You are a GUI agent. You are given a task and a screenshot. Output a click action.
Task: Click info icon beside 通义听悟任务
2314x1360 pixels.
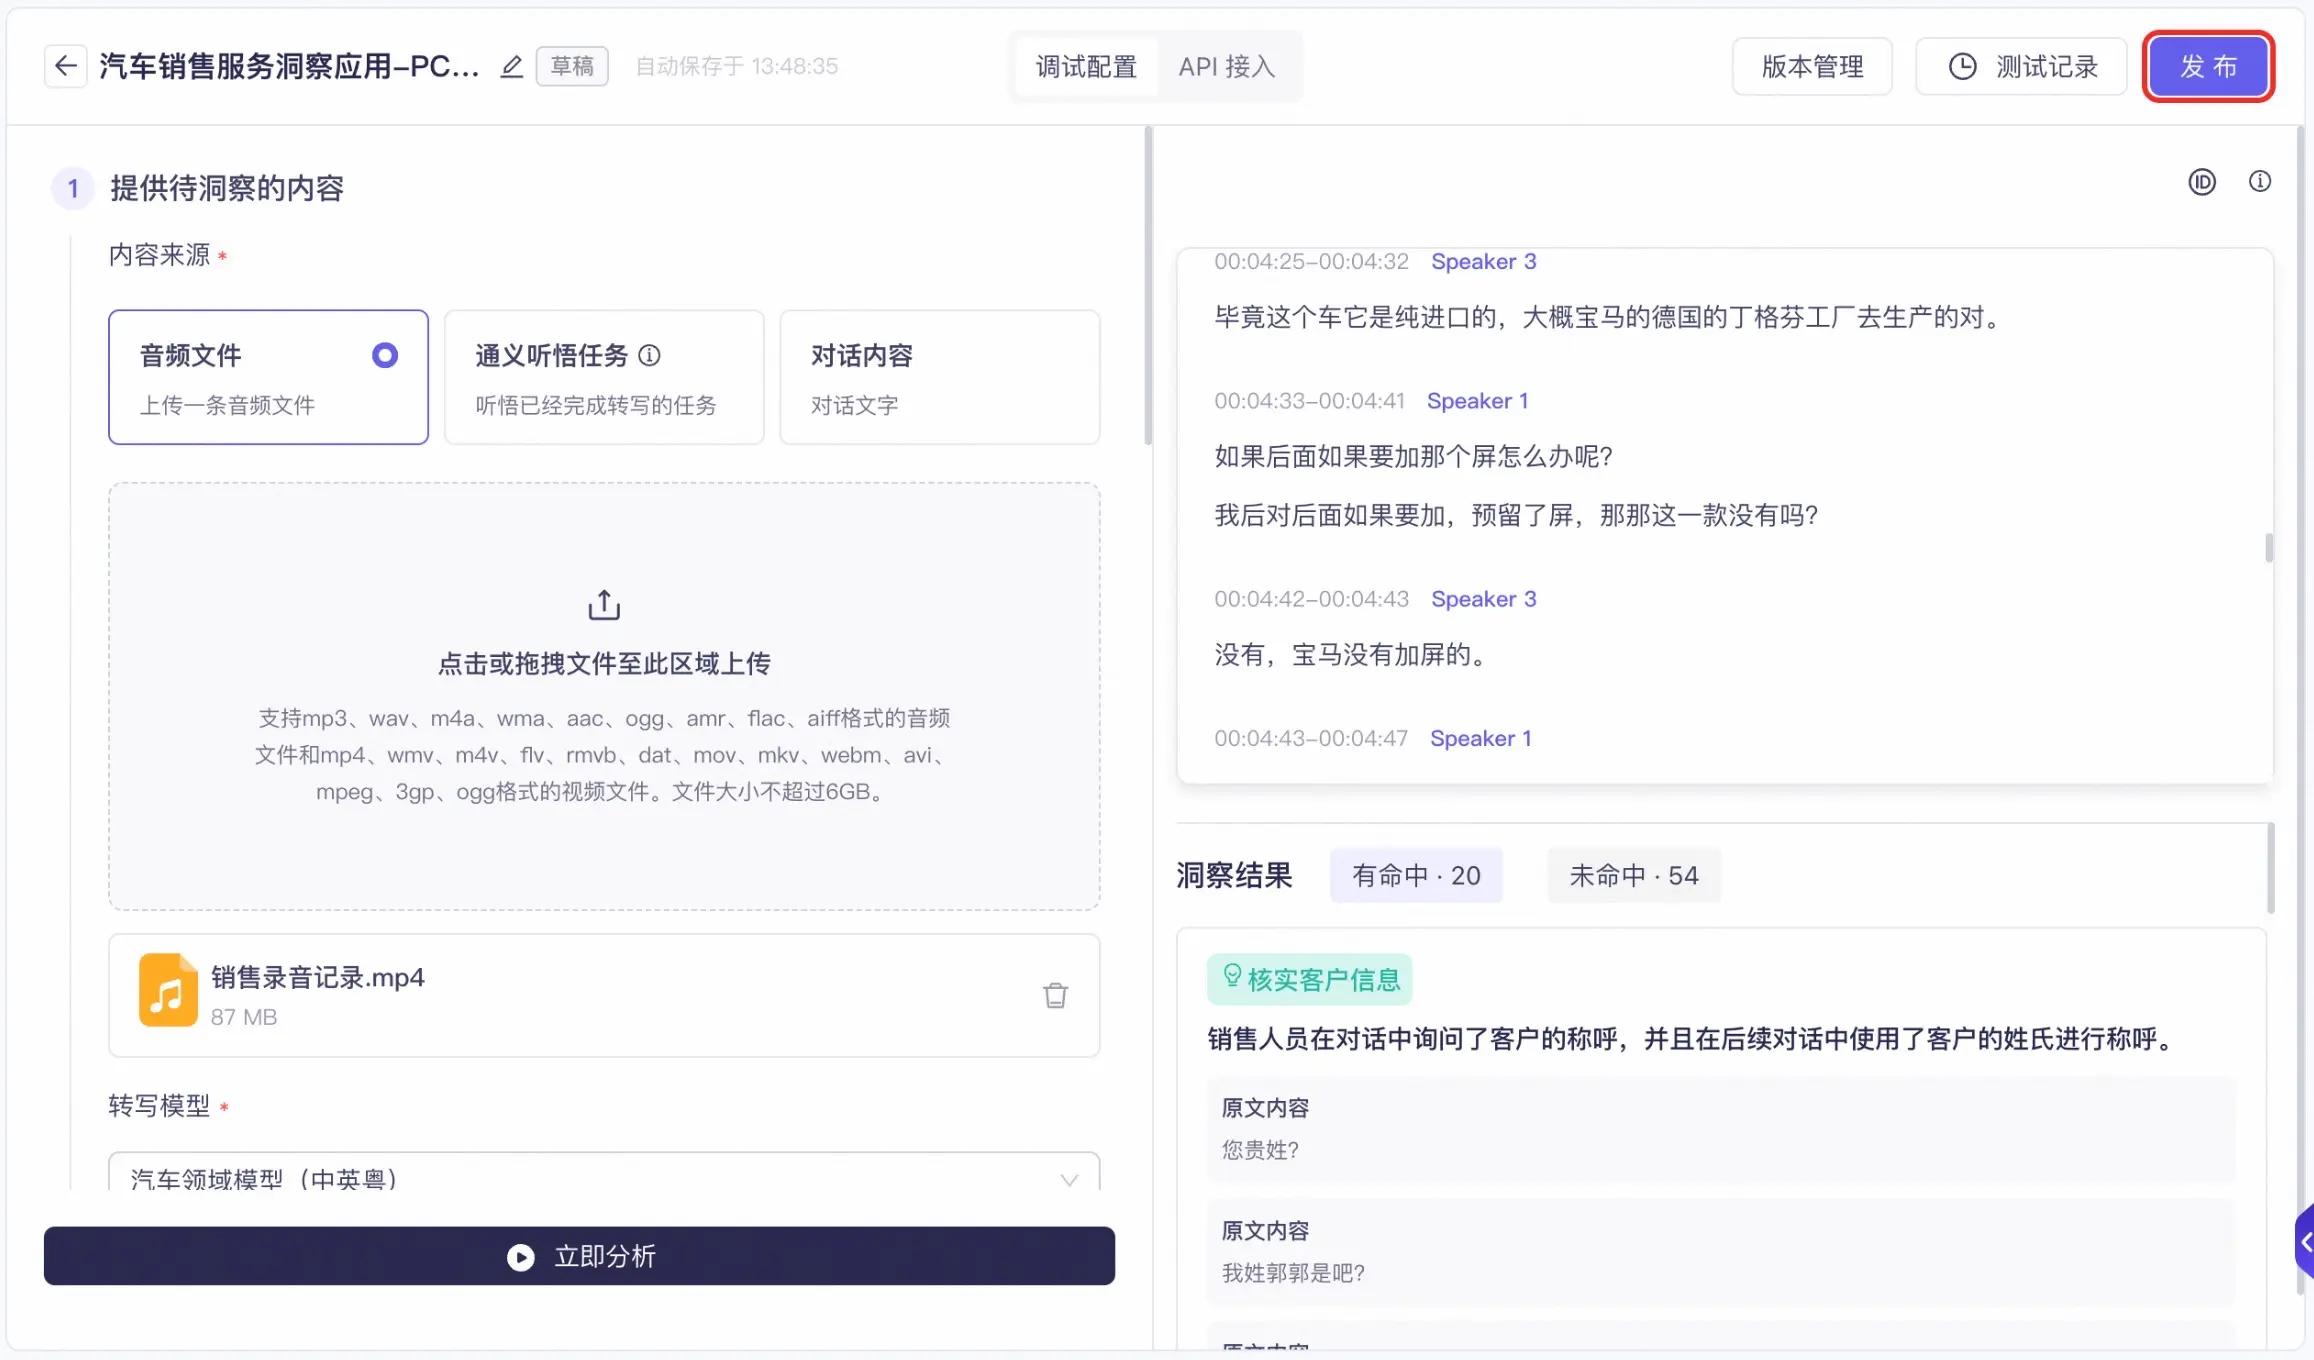(x=650, y=355)
